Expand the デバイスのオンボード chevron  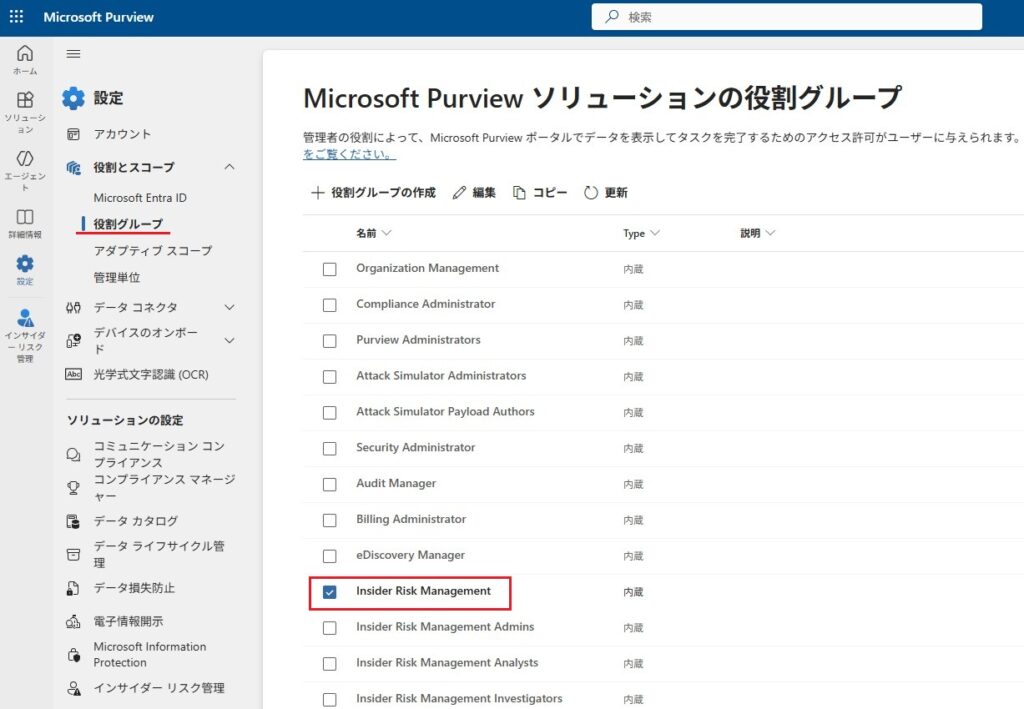(x=229, y=340)
